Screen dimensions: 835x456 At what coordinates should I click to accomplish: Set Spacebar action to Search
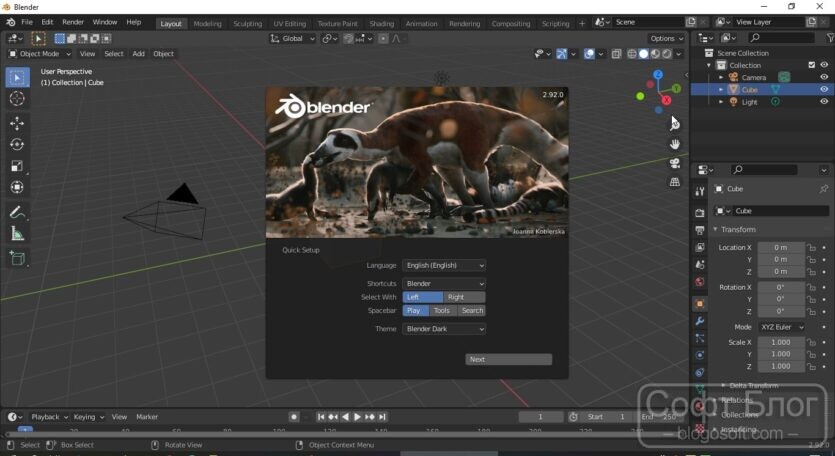471,311
